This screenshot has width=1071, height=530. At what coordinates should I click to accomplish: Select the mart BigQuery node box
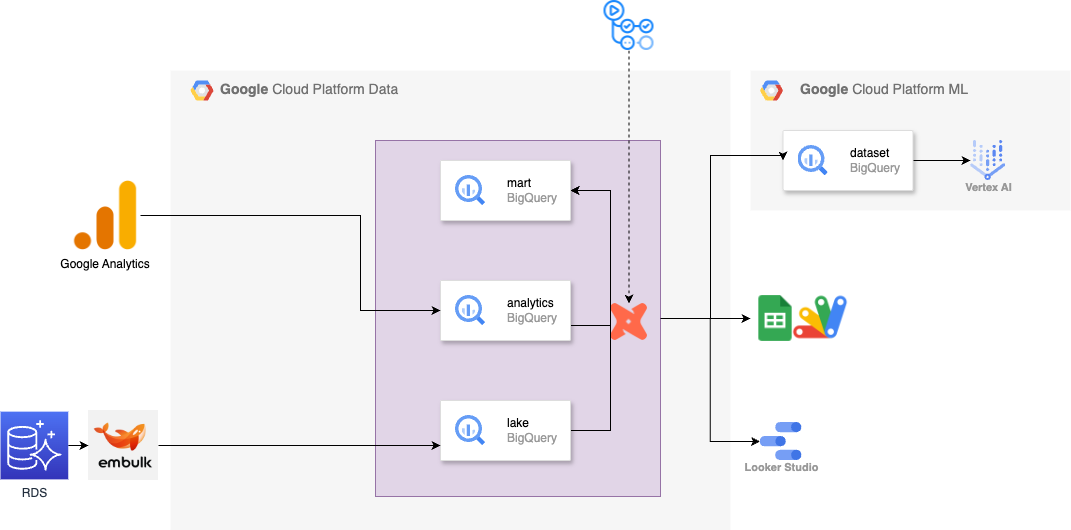click(505, 191)
